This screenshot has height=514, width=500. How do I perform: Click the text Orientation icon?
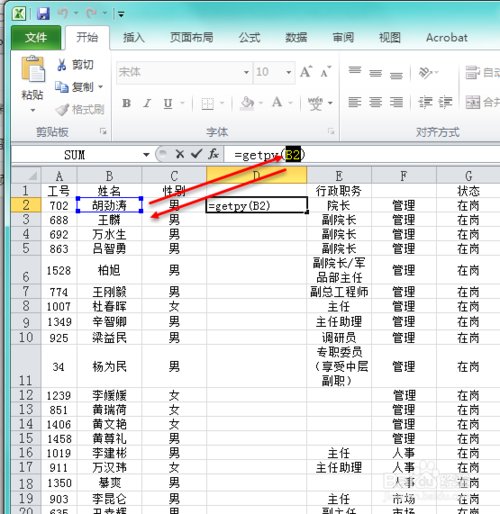click(x=426, y=72)
